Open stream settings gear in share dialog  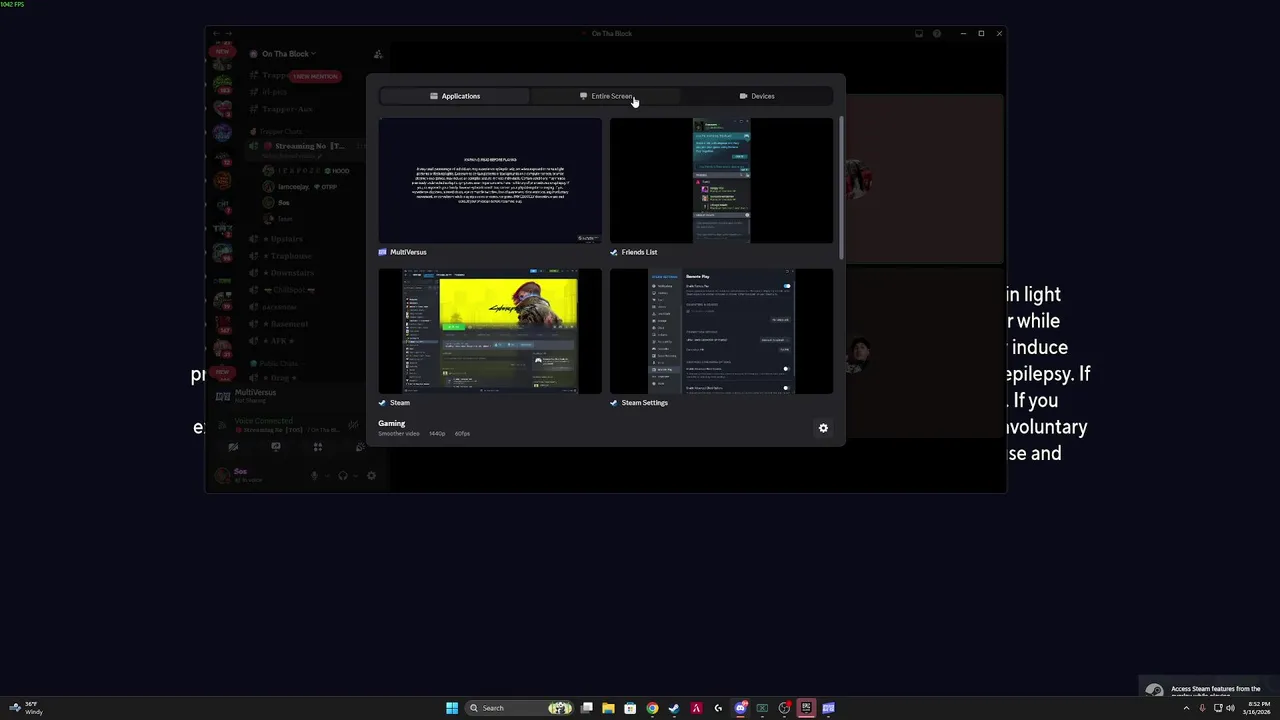(823, 428)
